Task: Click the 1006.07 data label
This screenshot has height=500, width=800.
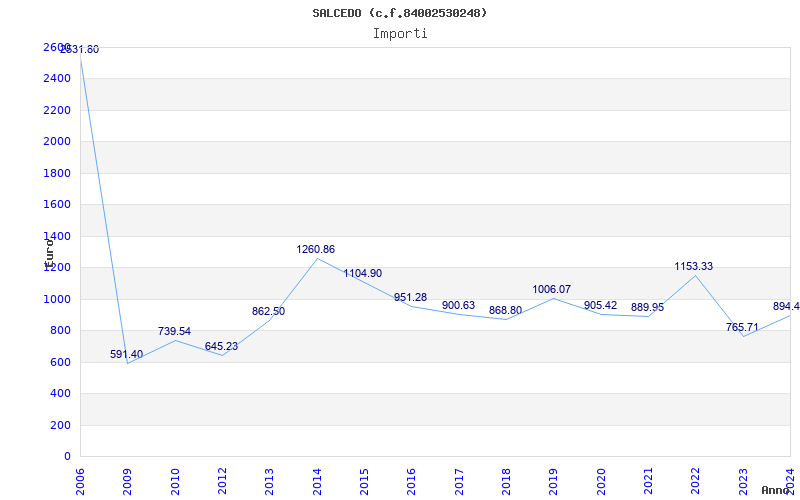Action: [552, 289]
